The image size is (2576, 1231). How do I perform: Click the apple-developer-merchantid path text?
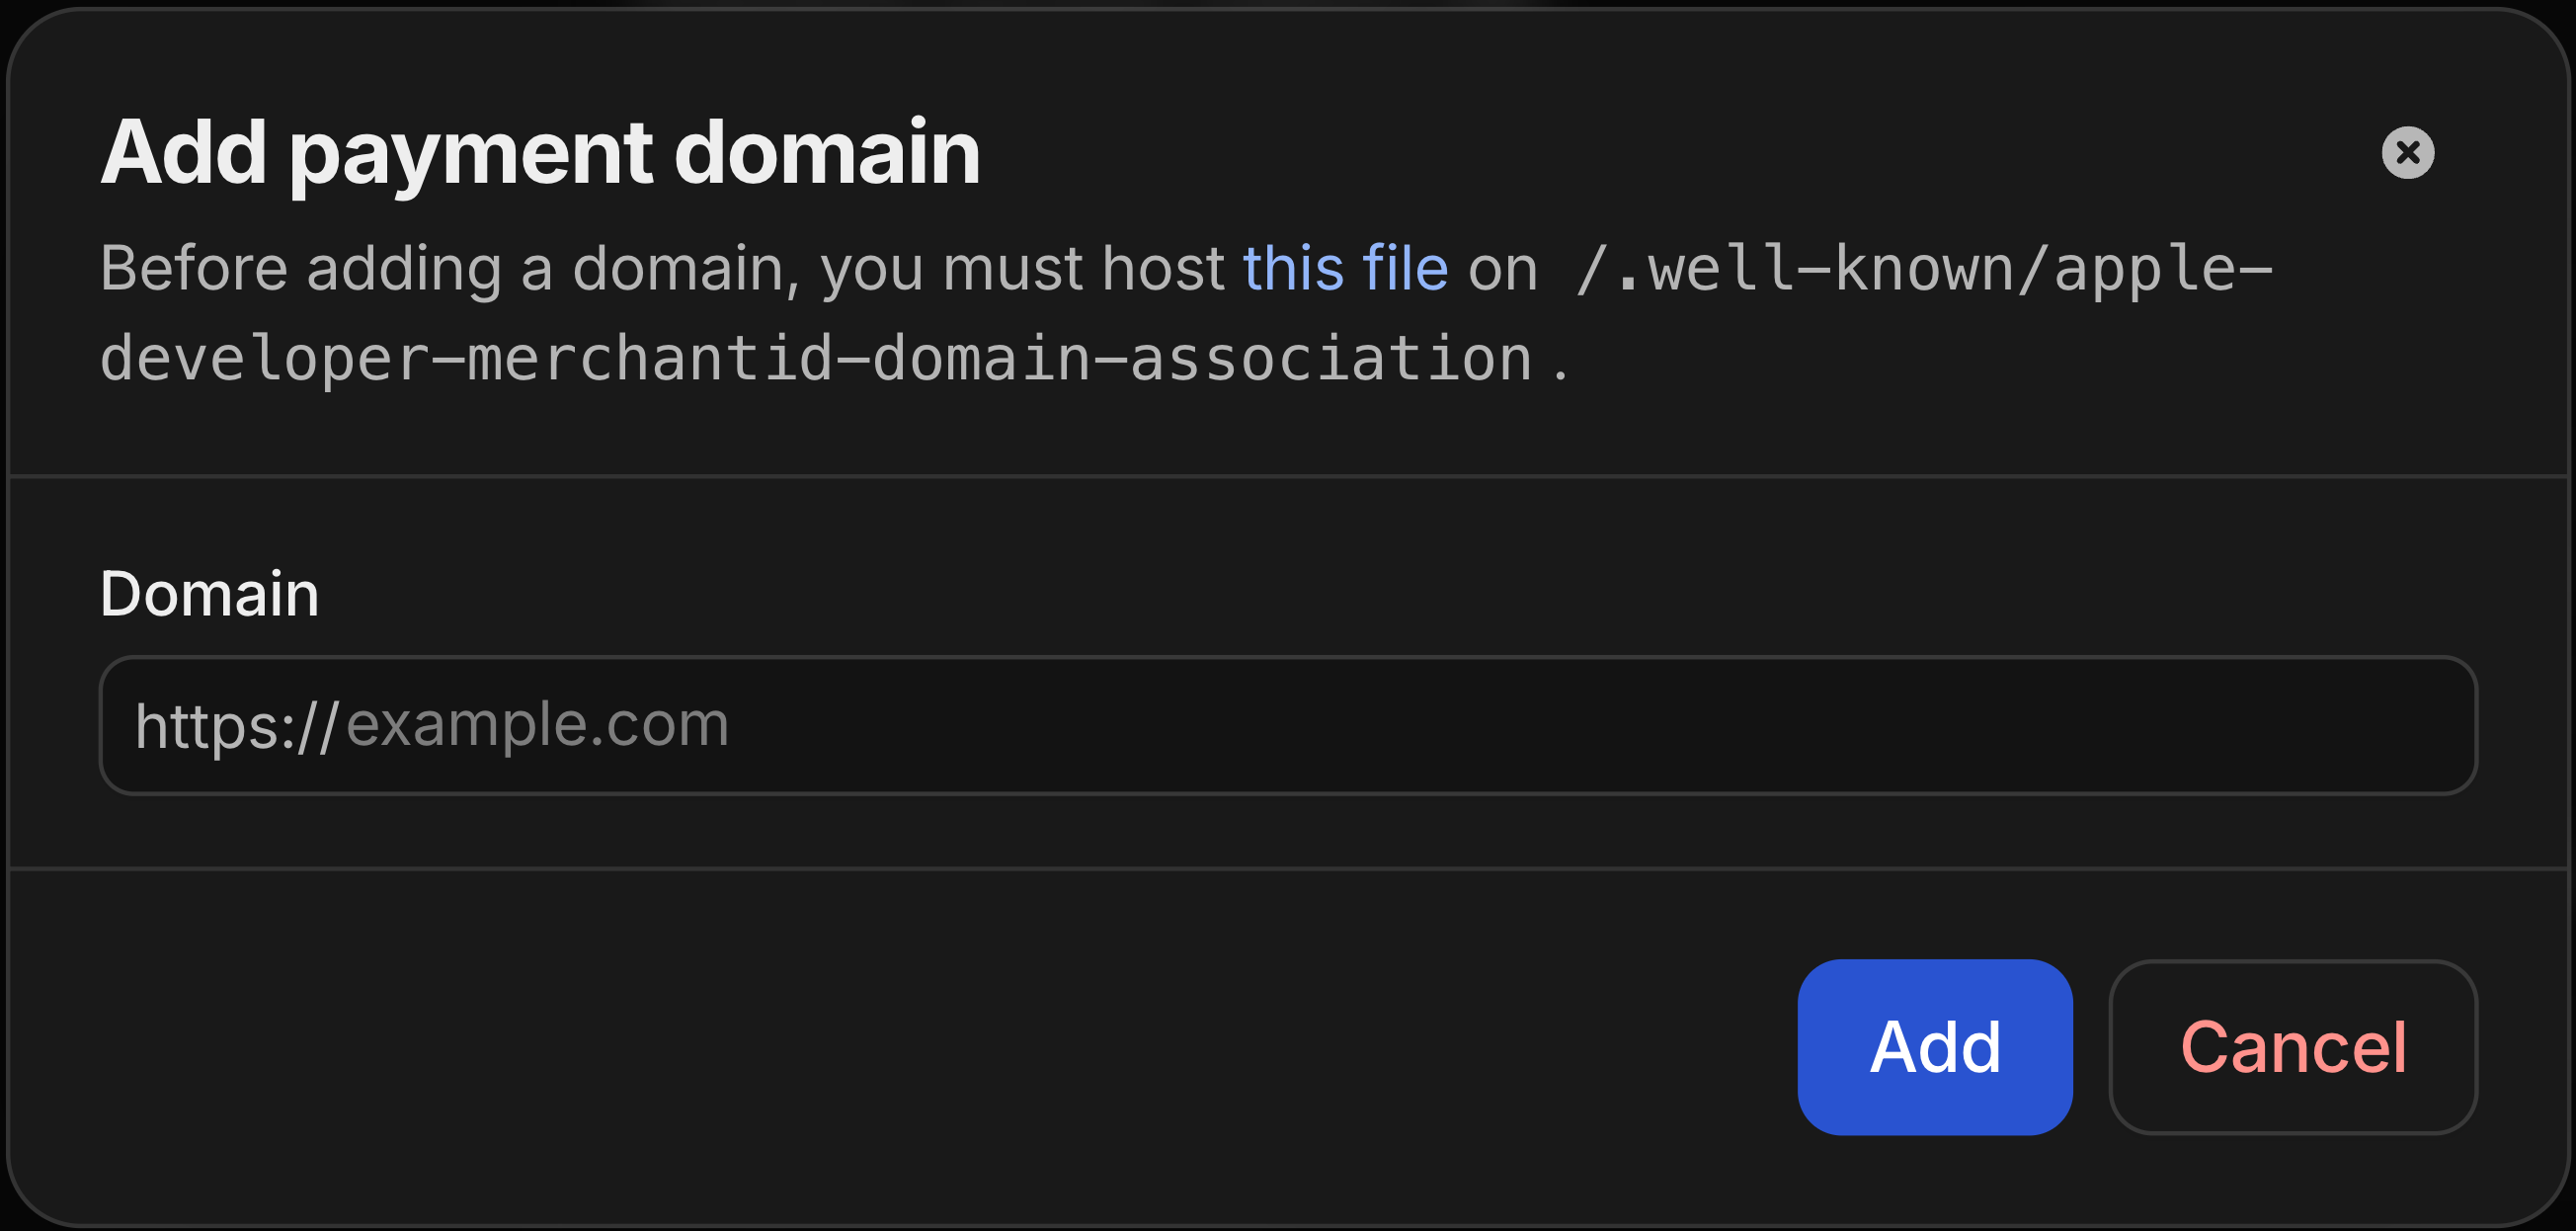pyautogui.click(x=830, y=357)
